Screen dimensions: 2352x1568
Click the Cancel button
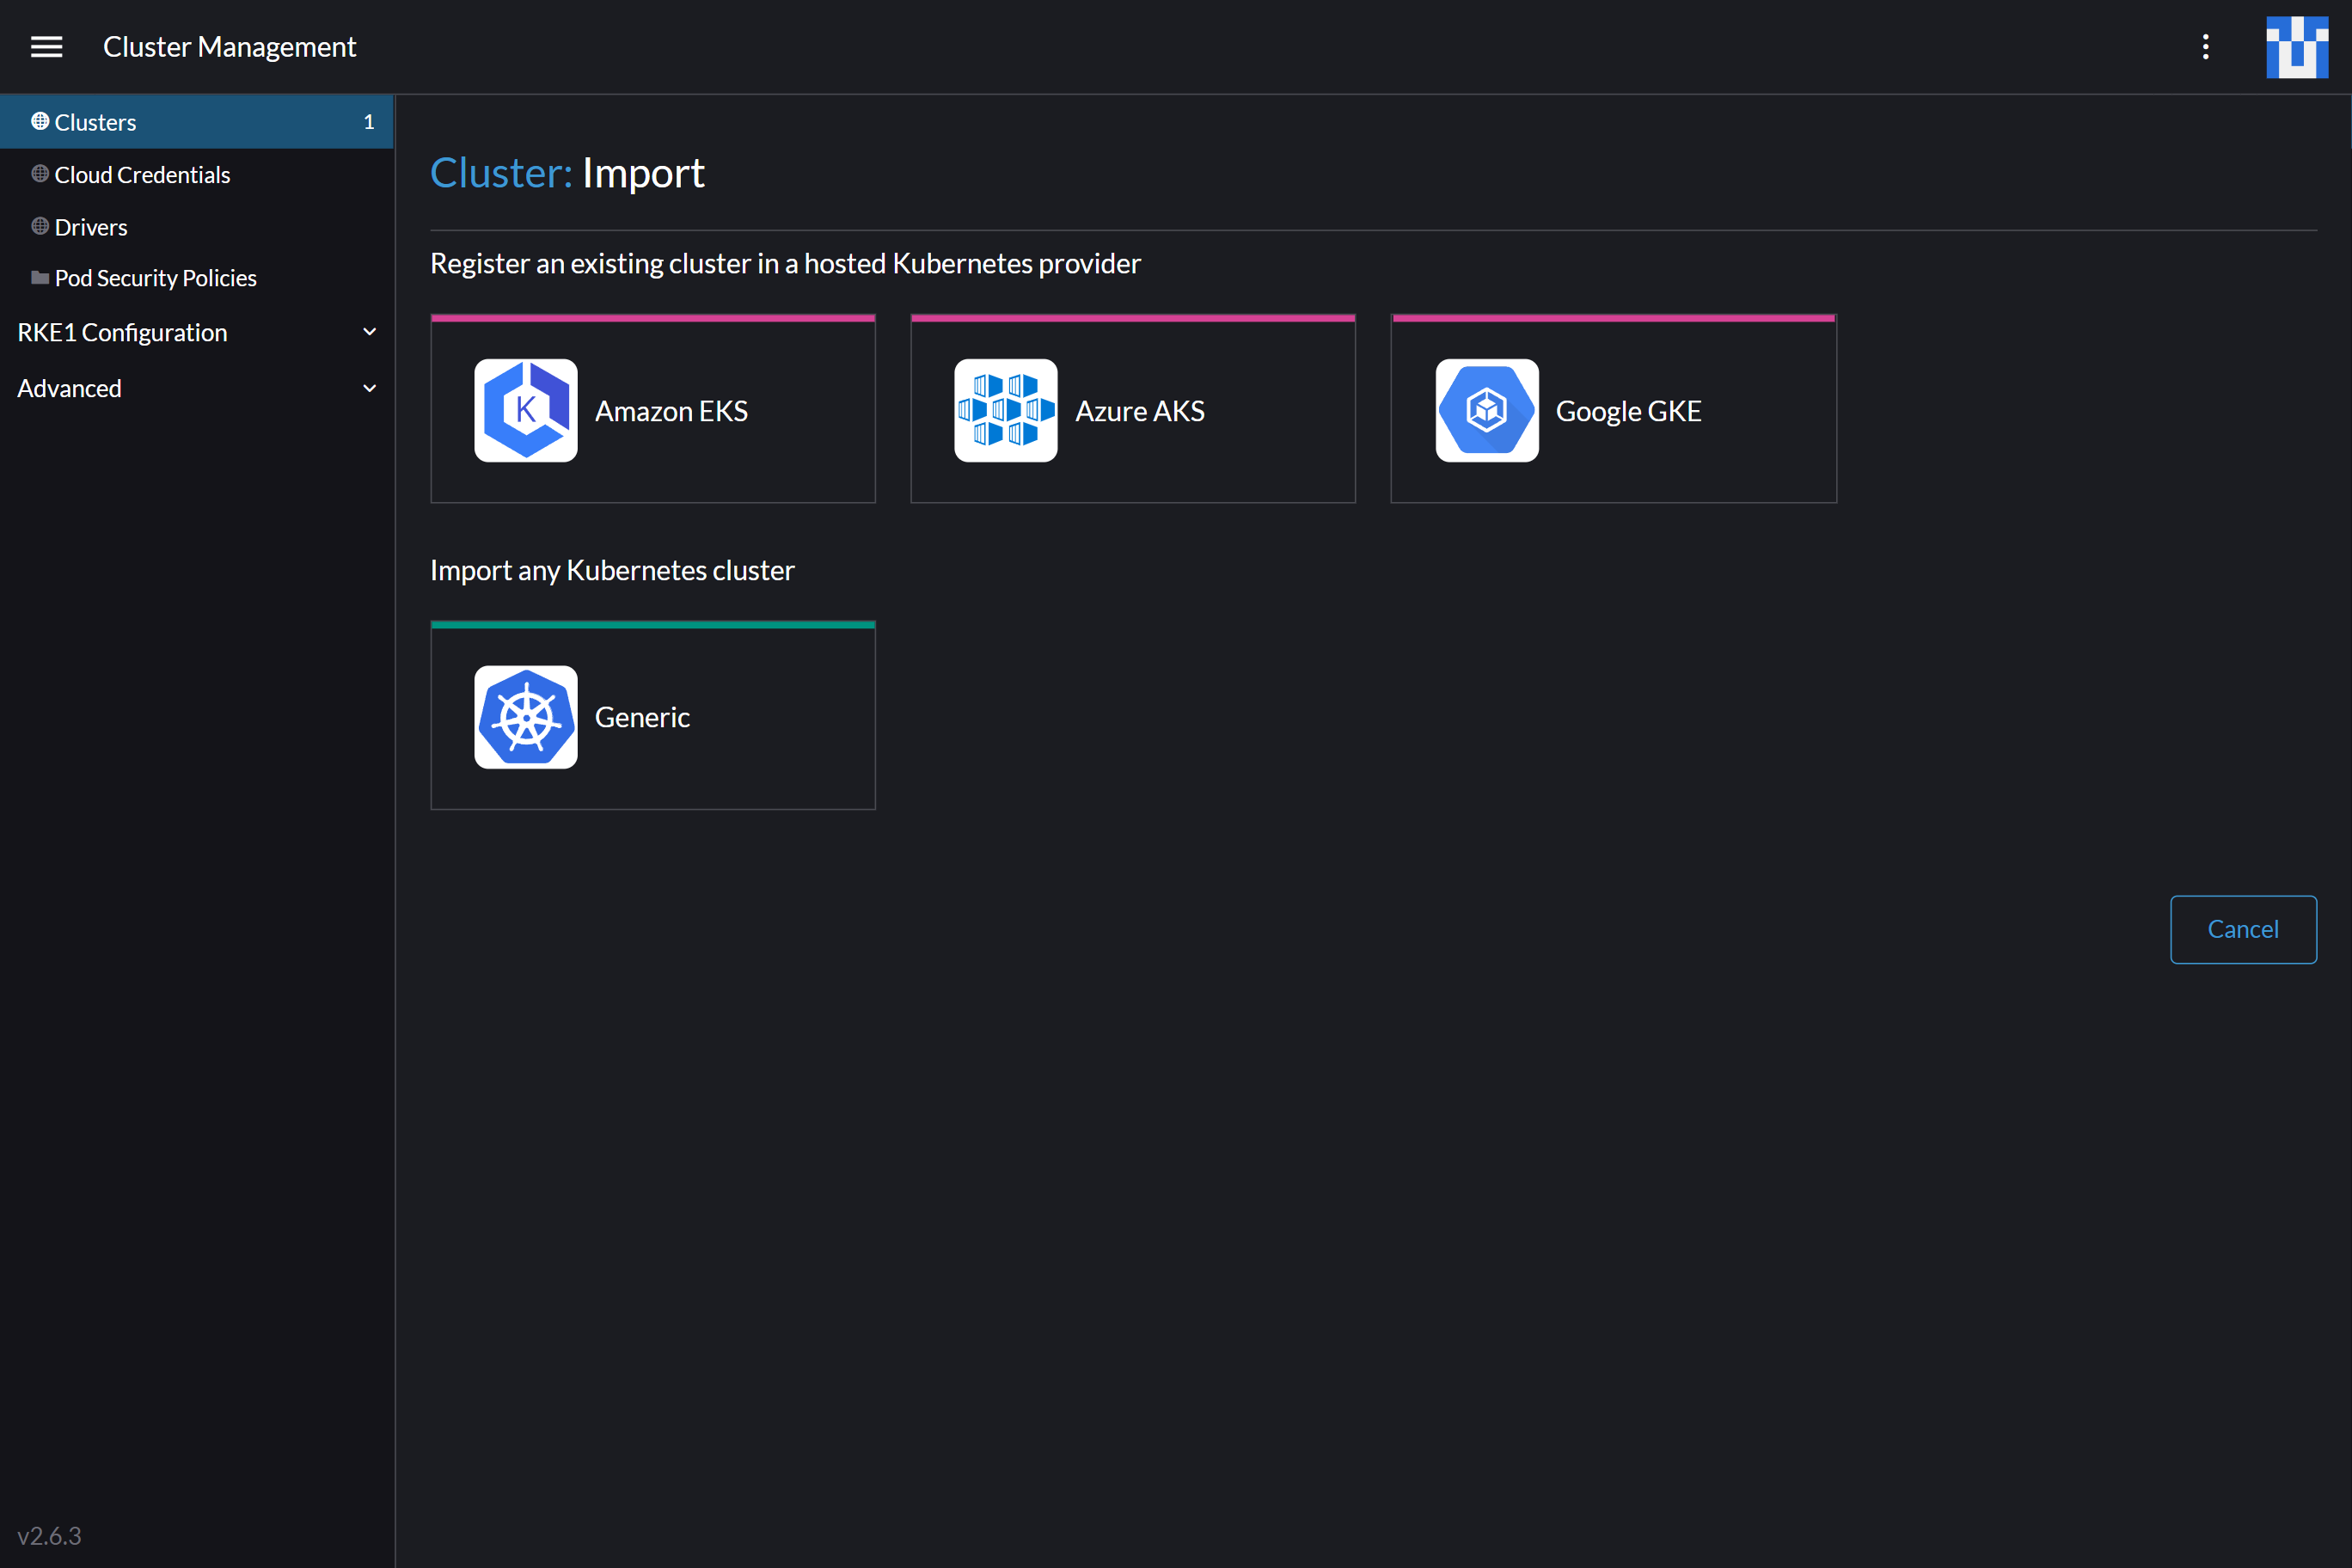pos(2243,929)
